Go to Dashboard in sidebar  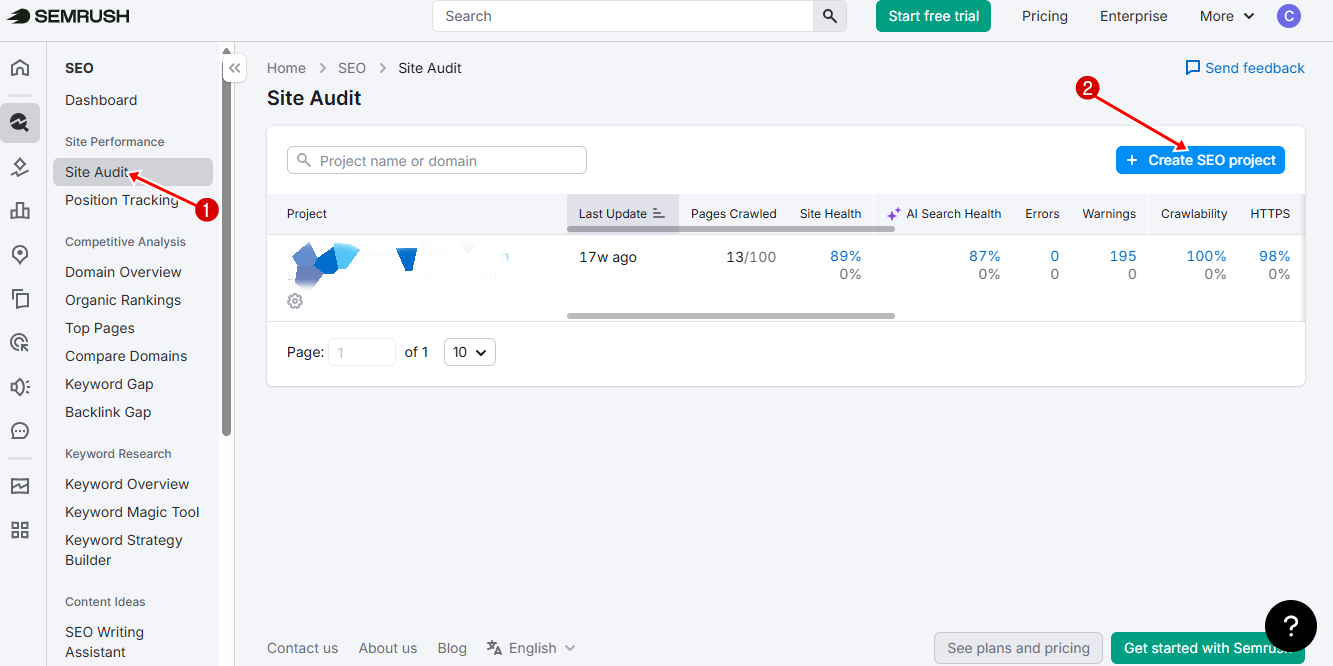point(101,100)
